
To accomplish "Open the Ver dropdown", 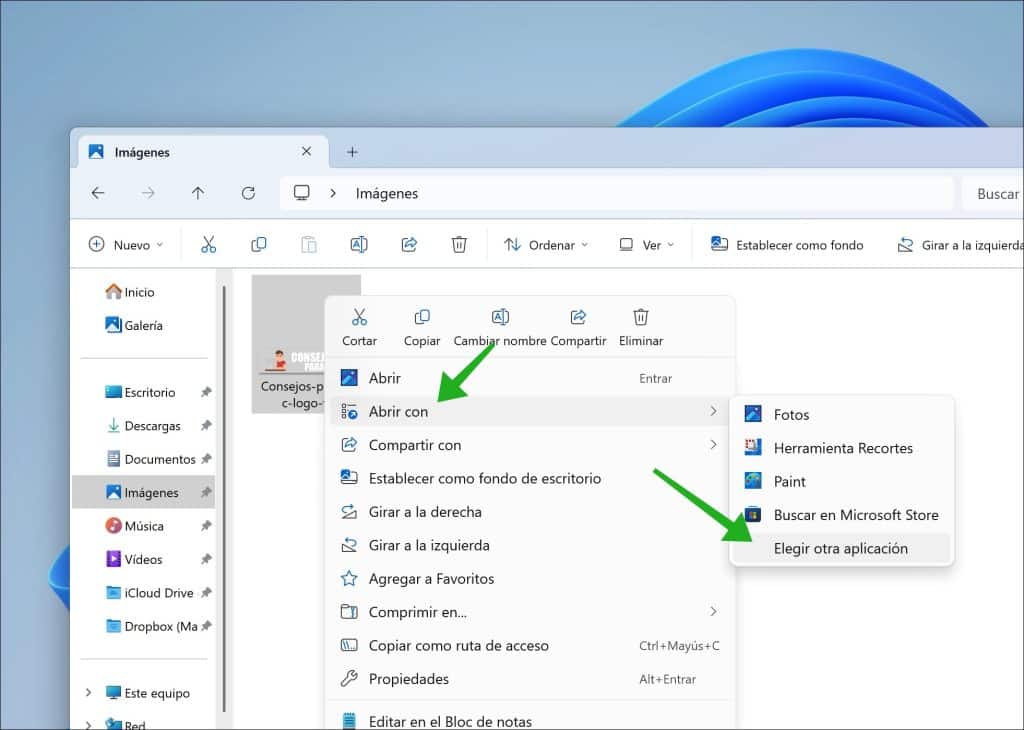I will coord(647,245).
